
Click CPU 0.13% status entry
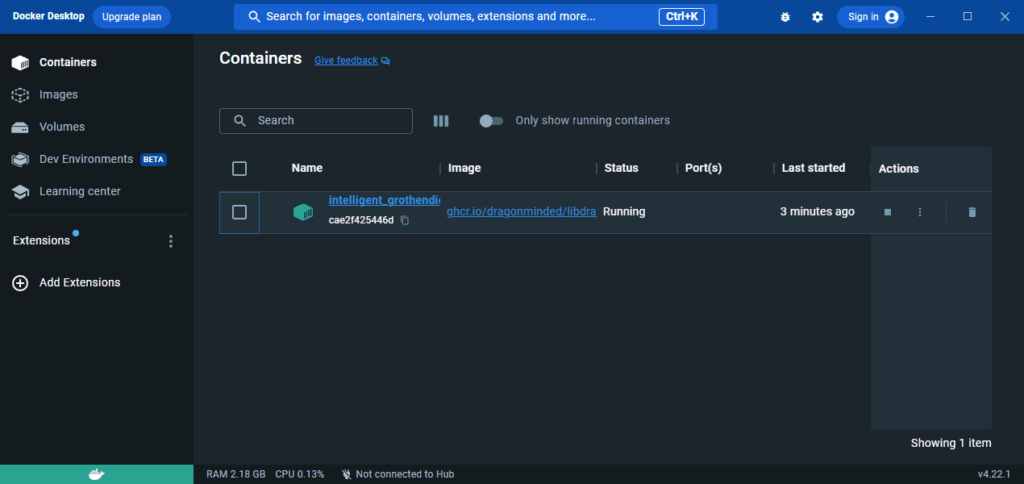(300, 474)
